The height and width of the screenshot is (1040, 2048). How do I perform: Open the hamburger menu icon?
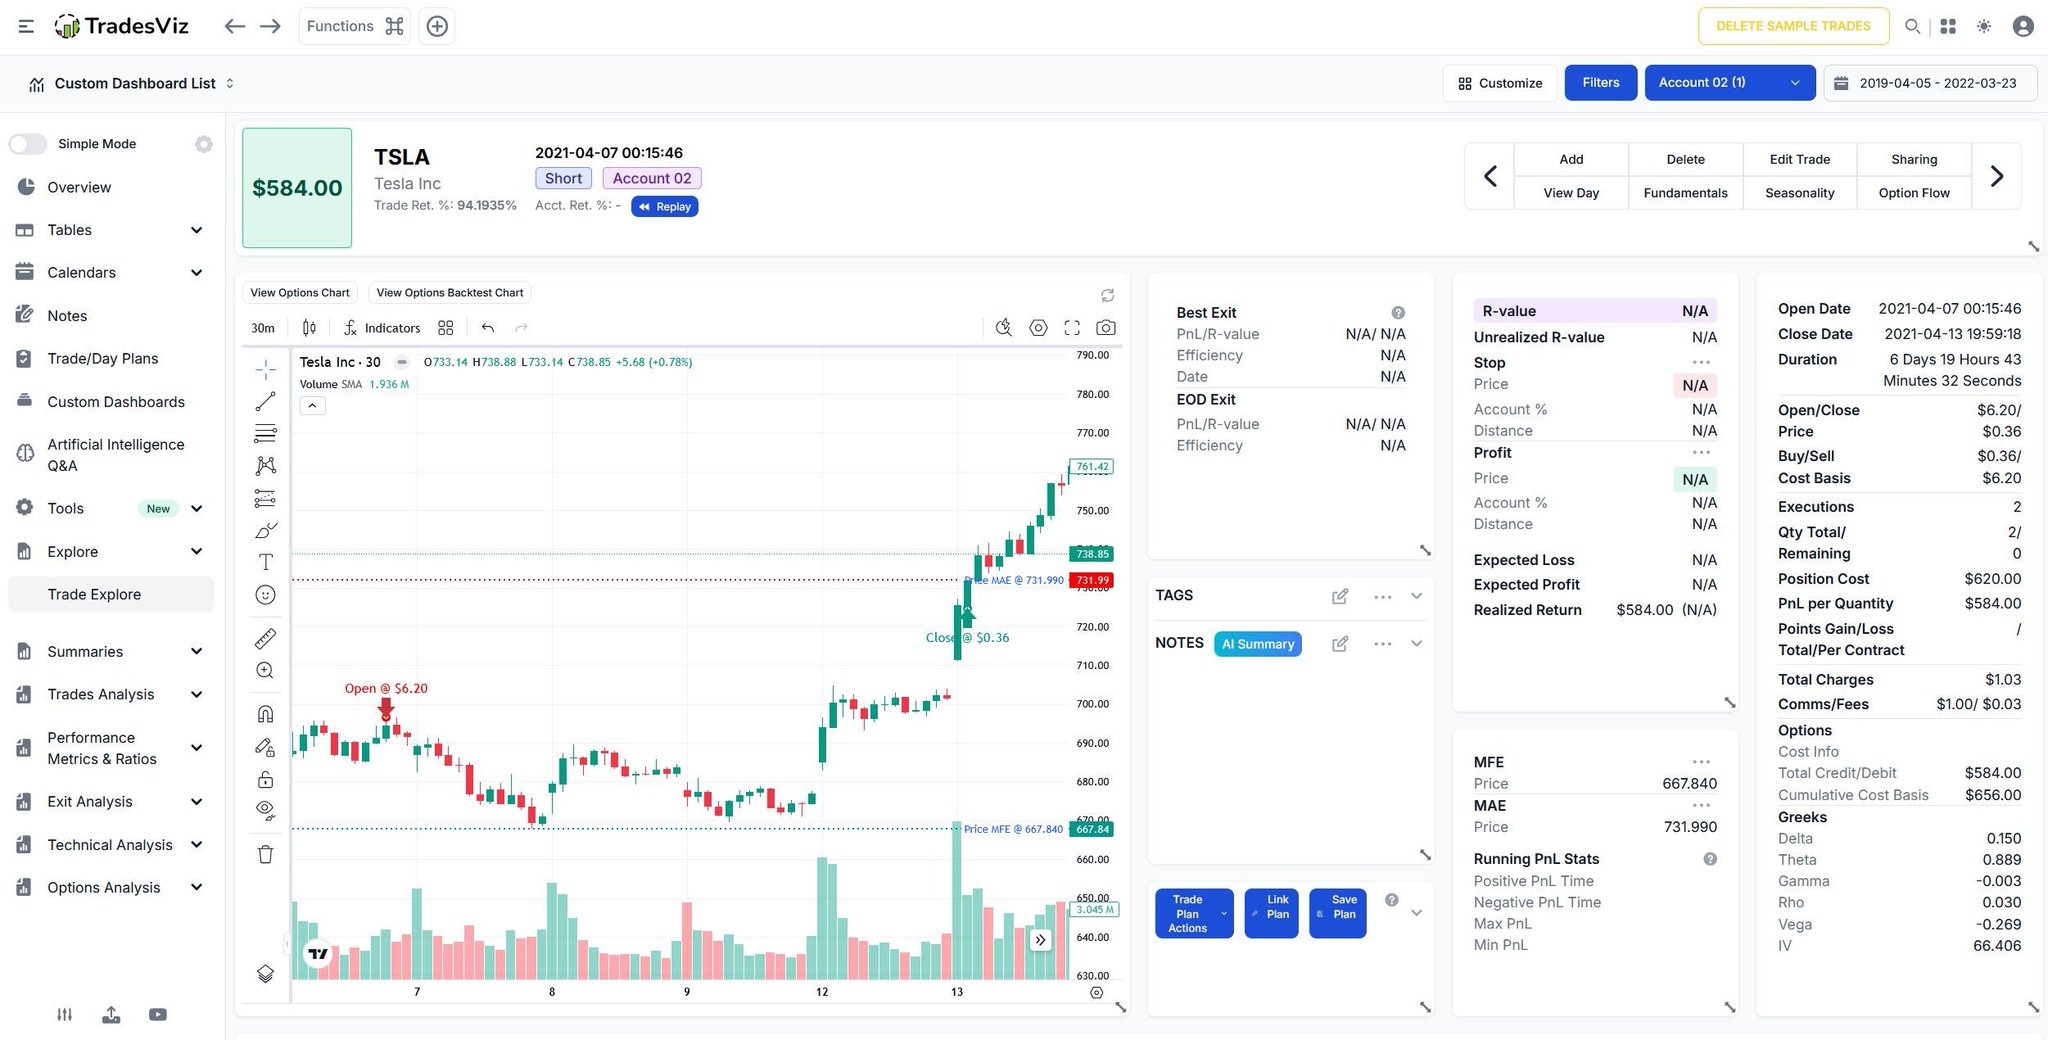26,26
